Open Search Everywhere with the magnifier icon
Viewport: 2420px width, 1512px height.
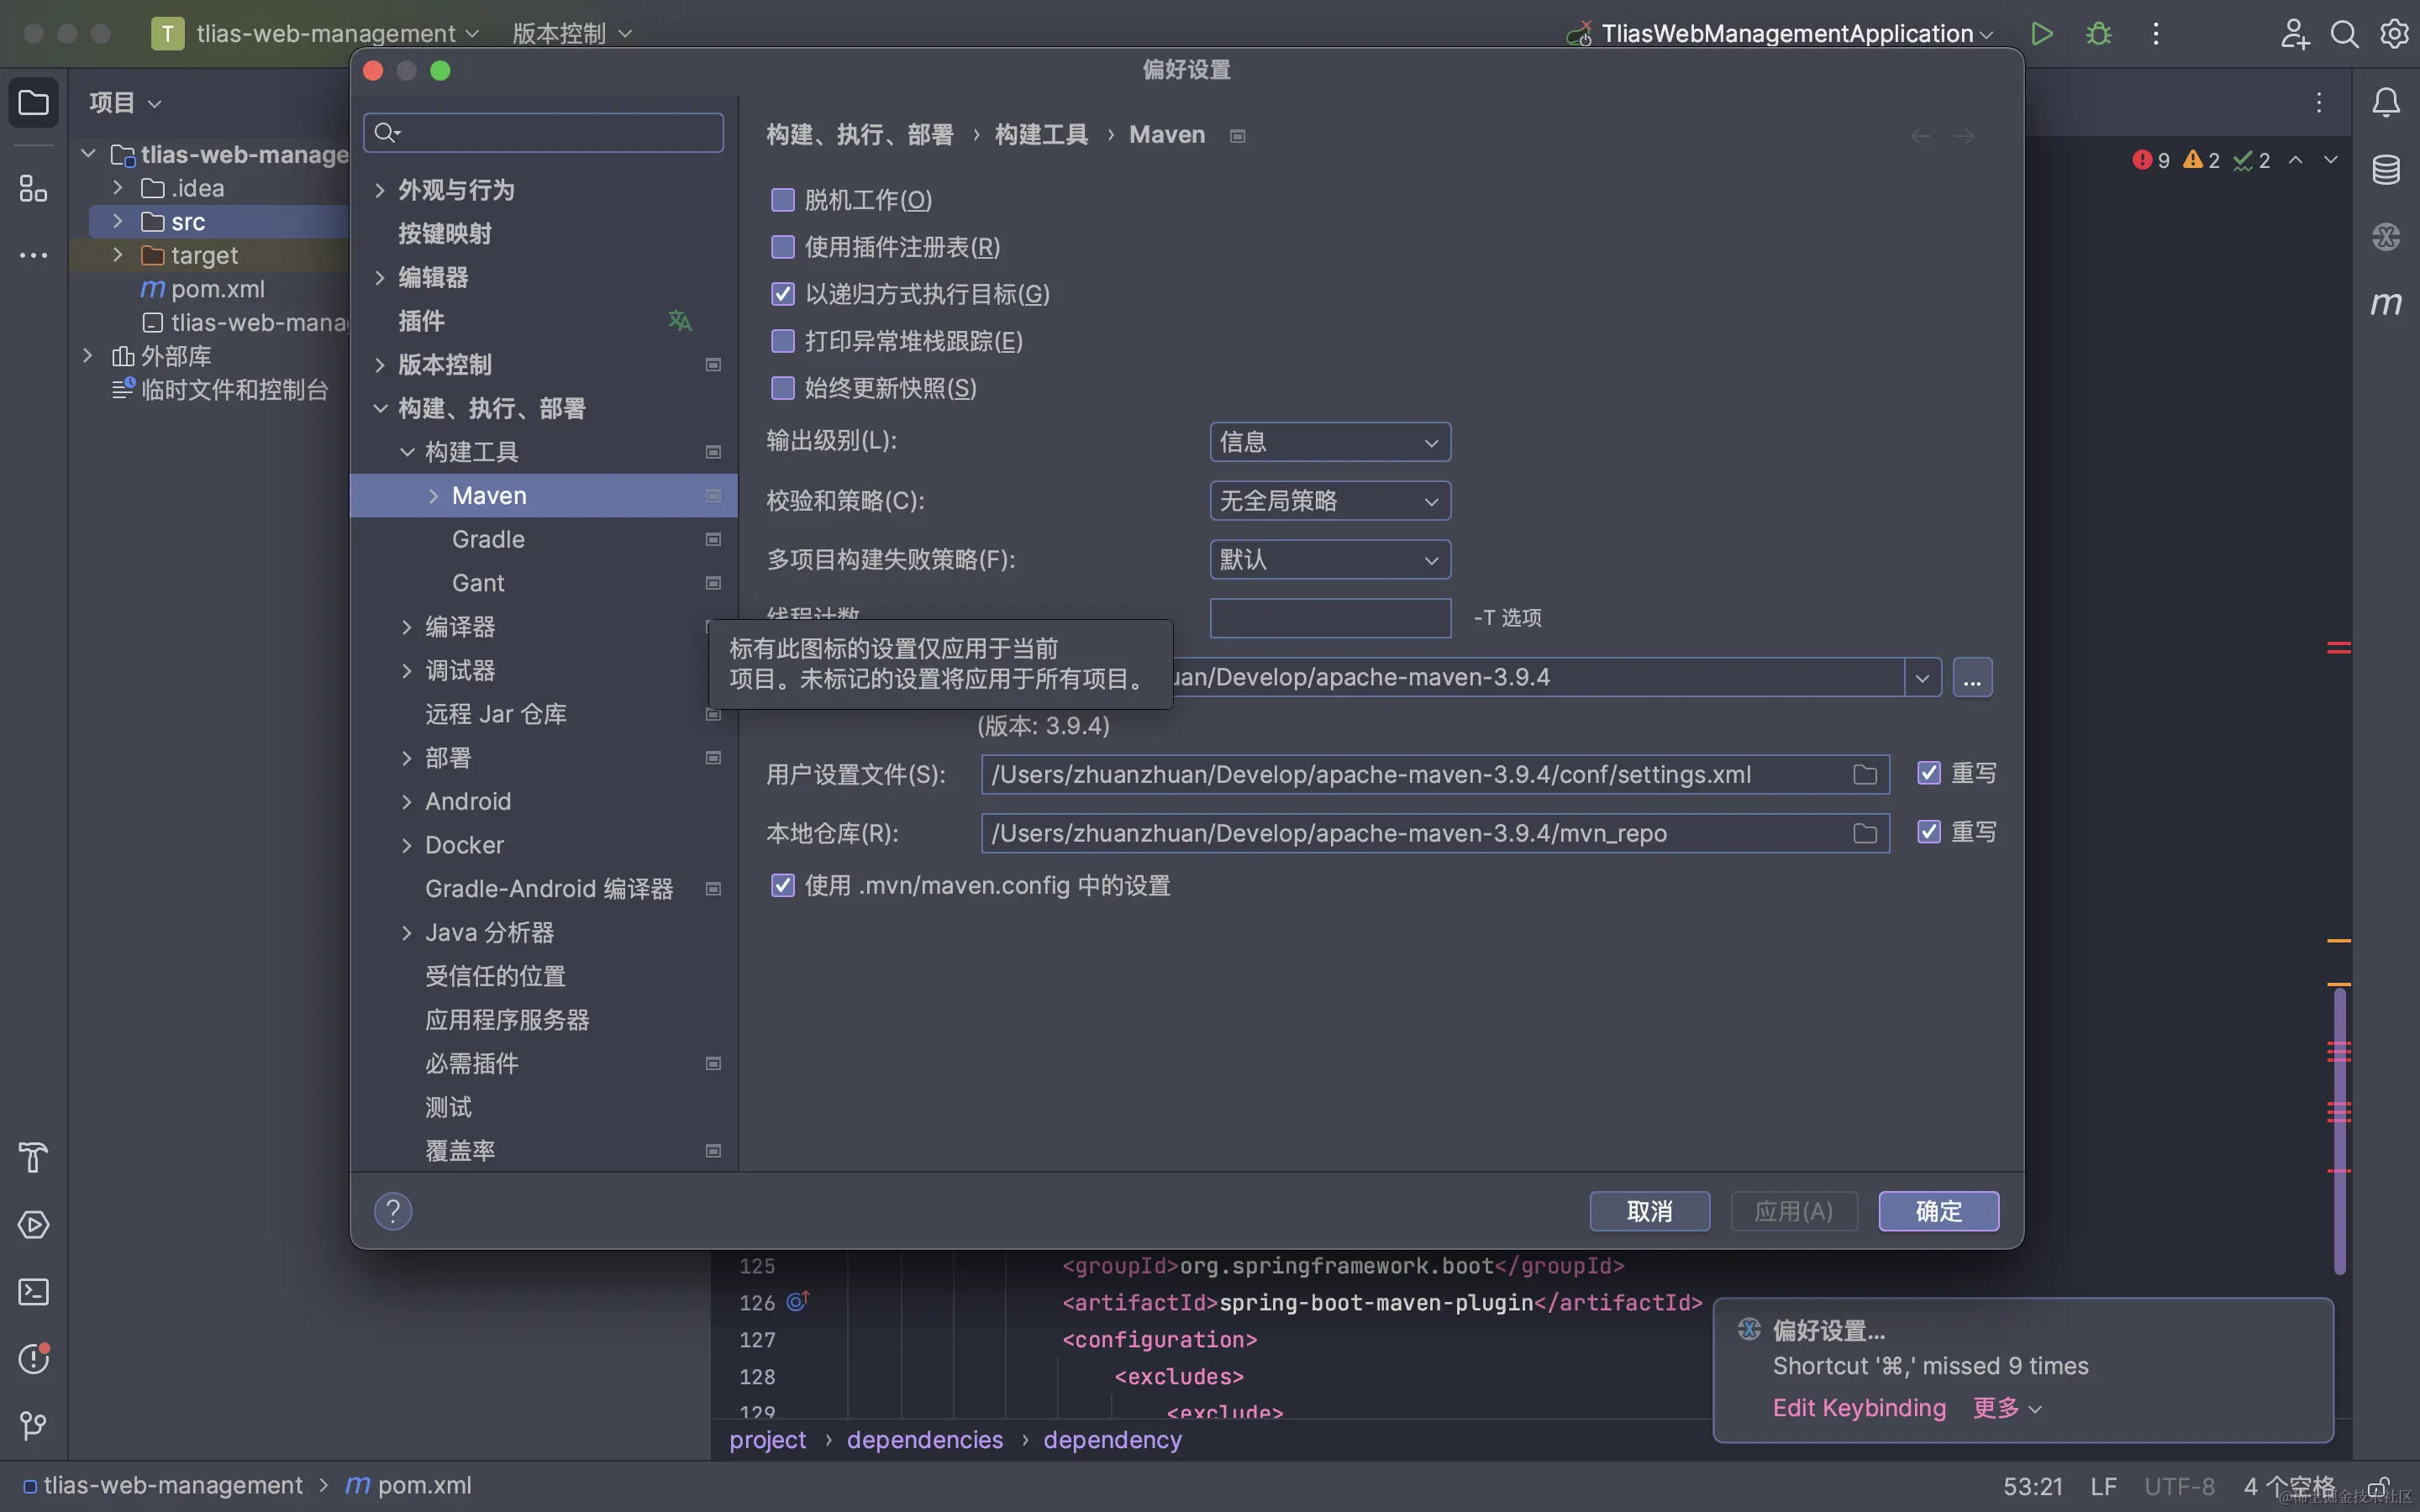[2345, 33]
